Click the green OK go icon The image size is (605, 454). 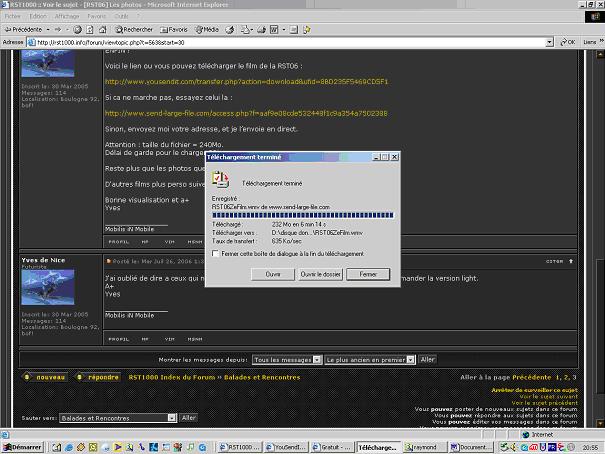point(561,43)
